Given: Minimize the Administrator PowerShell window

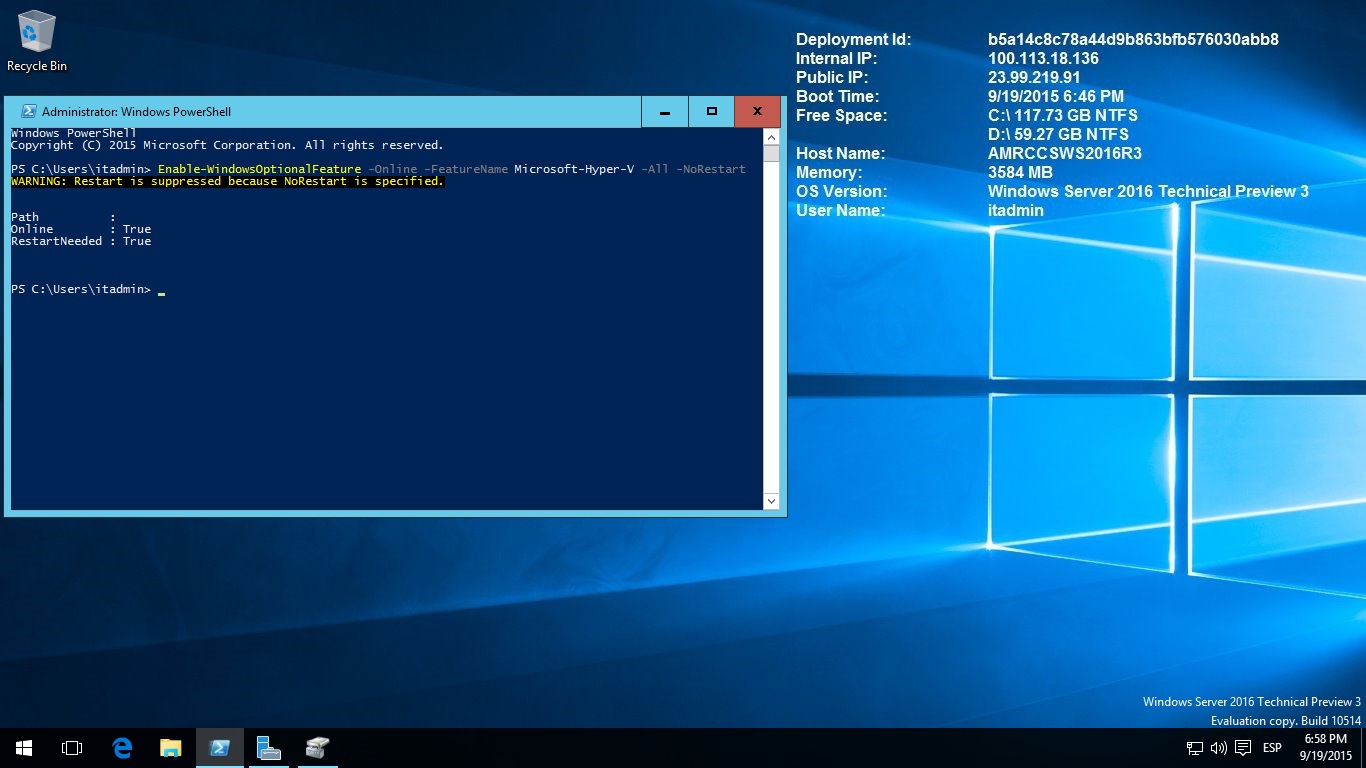Looking at the screenshot, I should point(665,112).
